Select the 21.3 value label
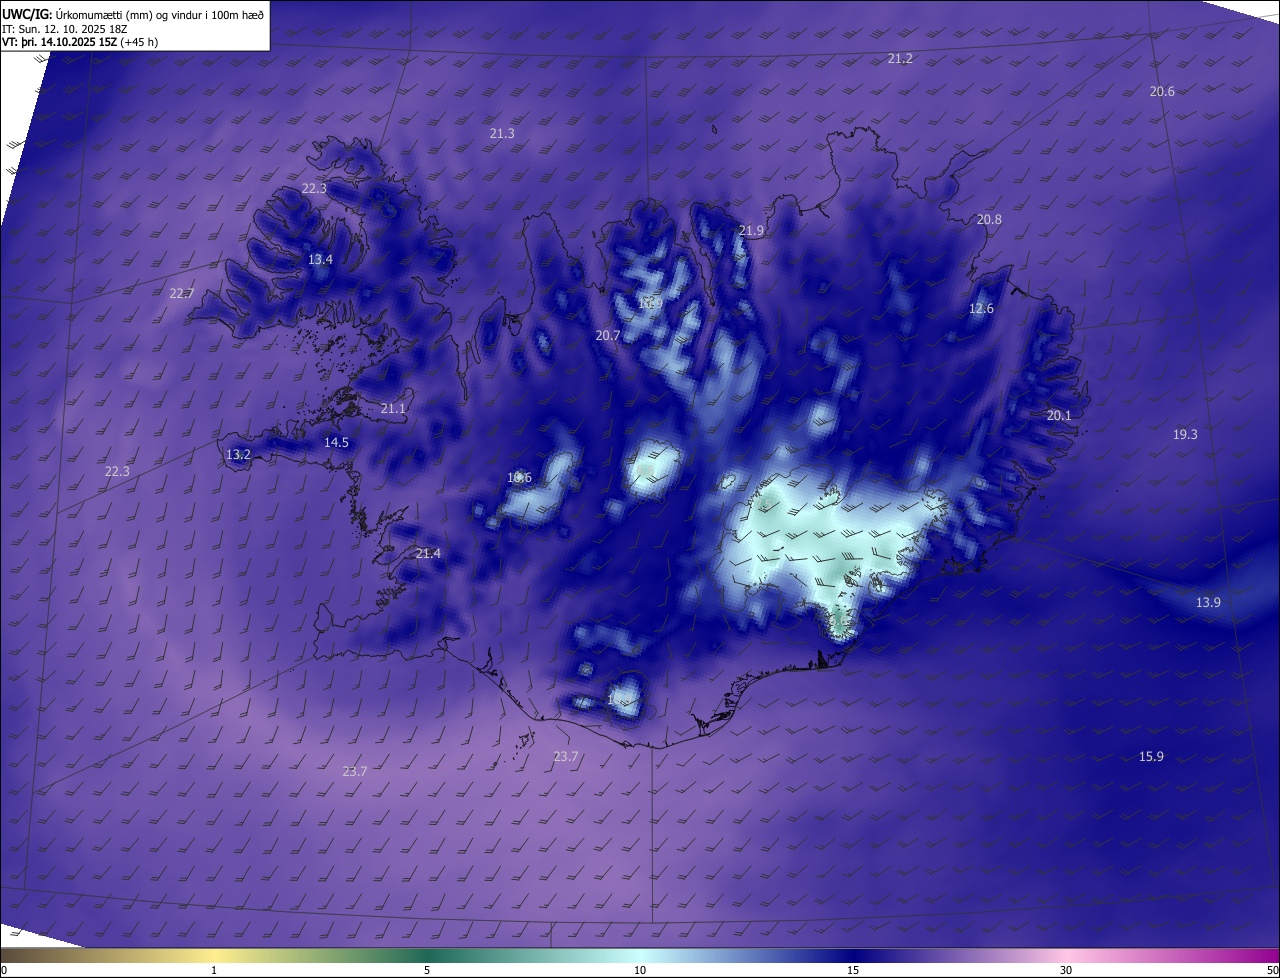 [502, 133]
